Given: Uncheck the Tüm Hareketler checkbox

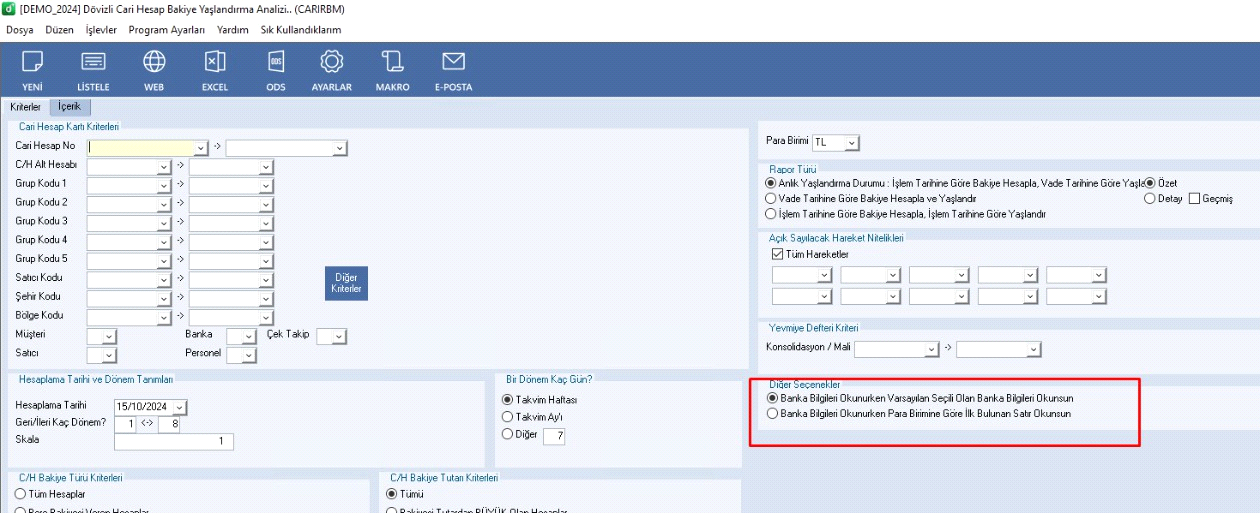Looking at the screenshot, I should click(779, 255).
